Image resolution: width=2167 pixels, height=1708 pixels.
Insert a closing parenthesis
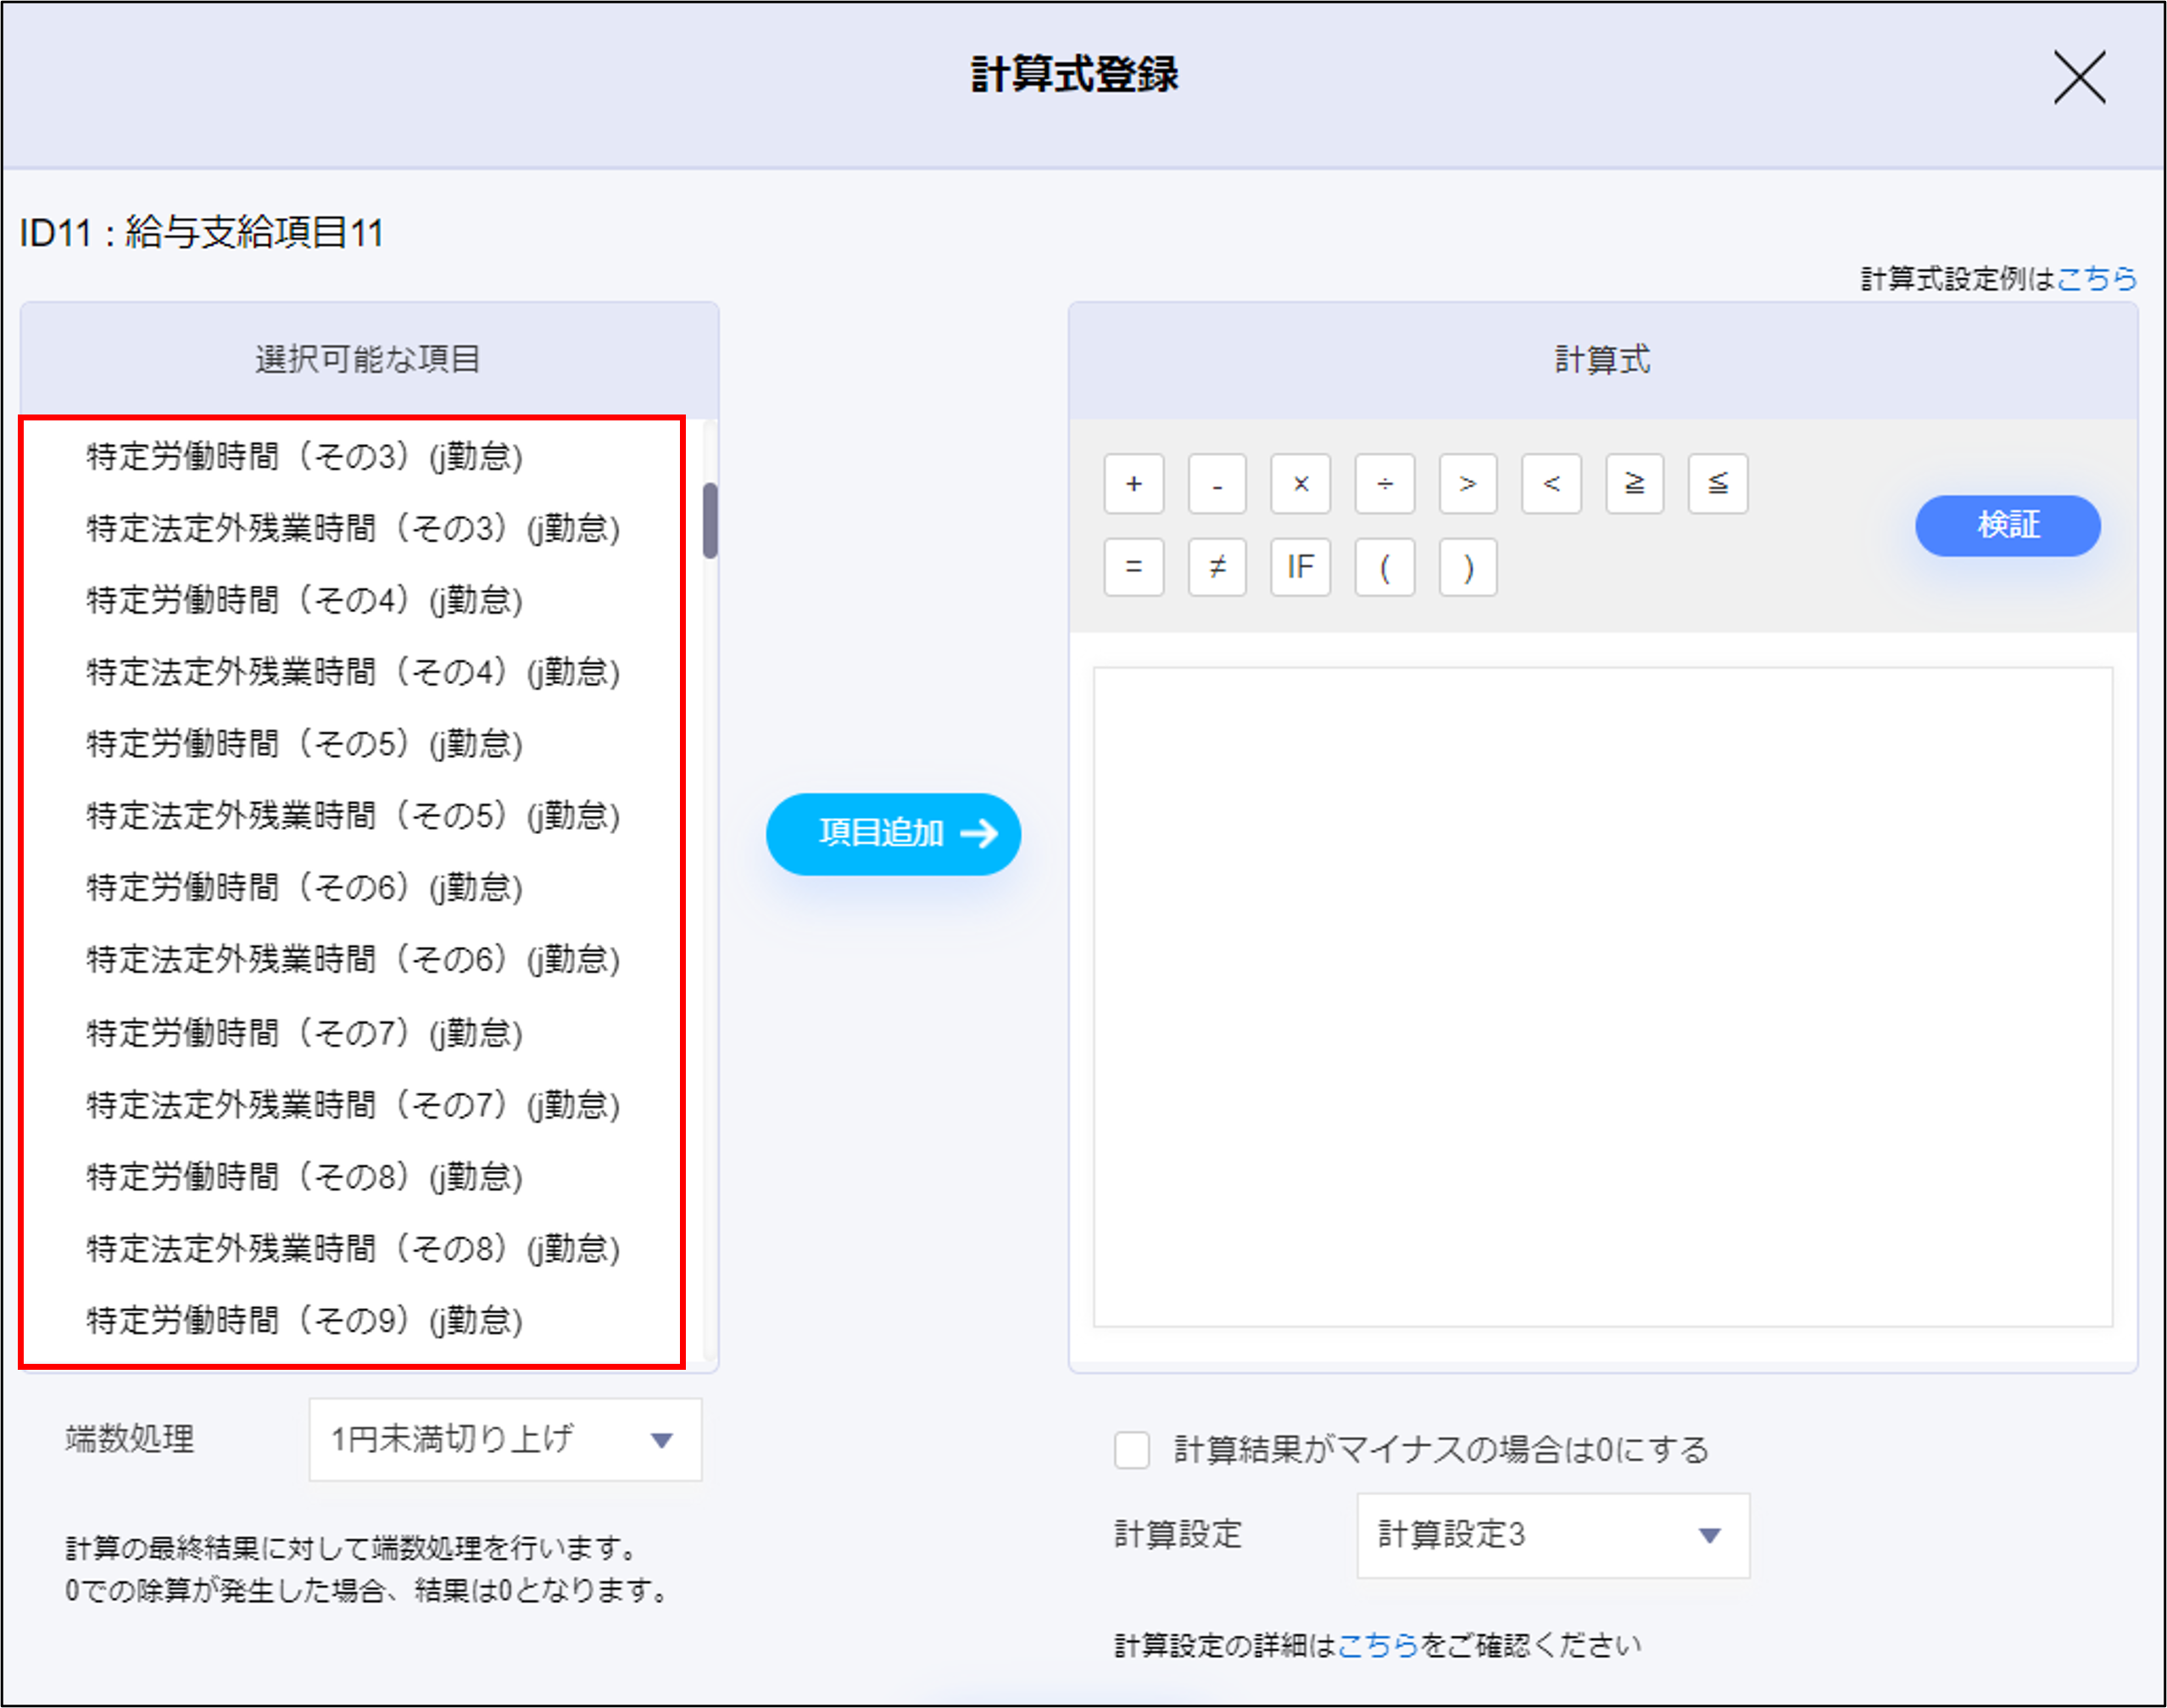pyautogui.click(x=1468, y=568)
